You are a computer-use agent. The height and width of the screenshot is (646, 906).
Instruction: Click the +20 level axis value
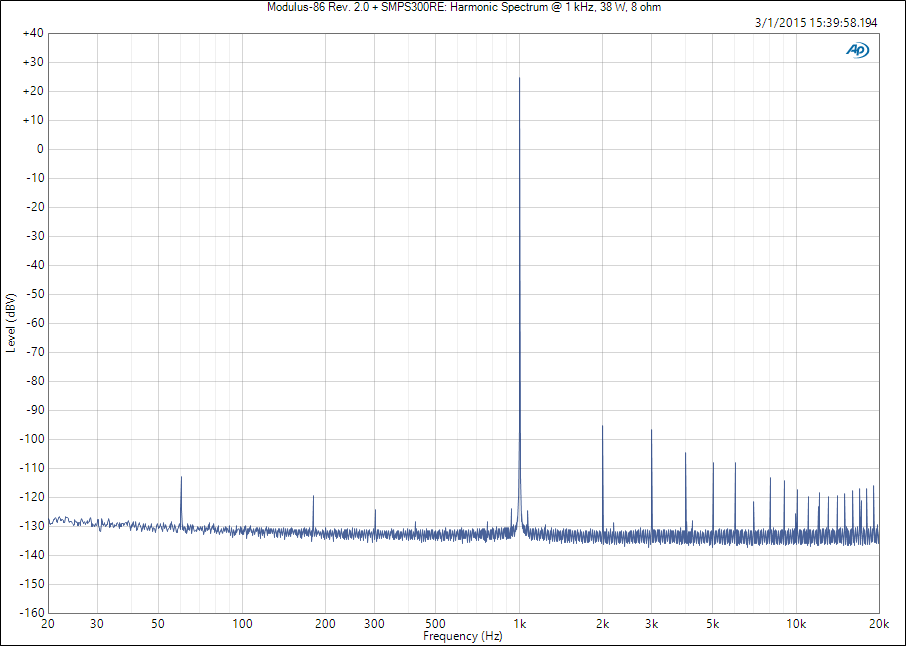click(x=33, y=91)
